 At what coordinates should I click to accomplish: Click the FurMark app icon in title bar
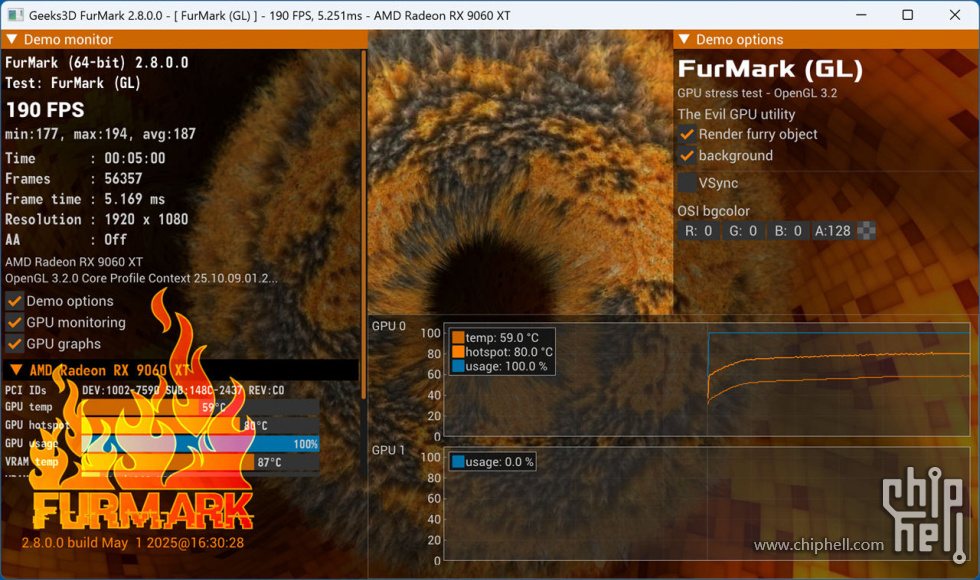point(15,15)
